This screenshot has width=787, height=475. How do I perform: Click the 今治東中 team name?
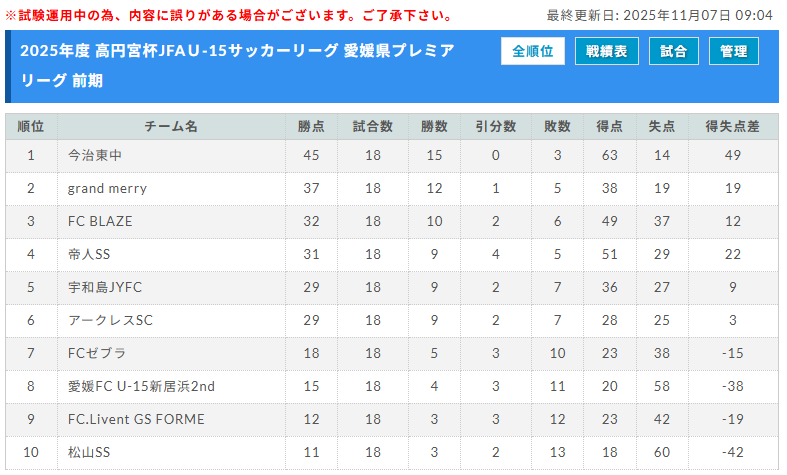tap(95, 155)
